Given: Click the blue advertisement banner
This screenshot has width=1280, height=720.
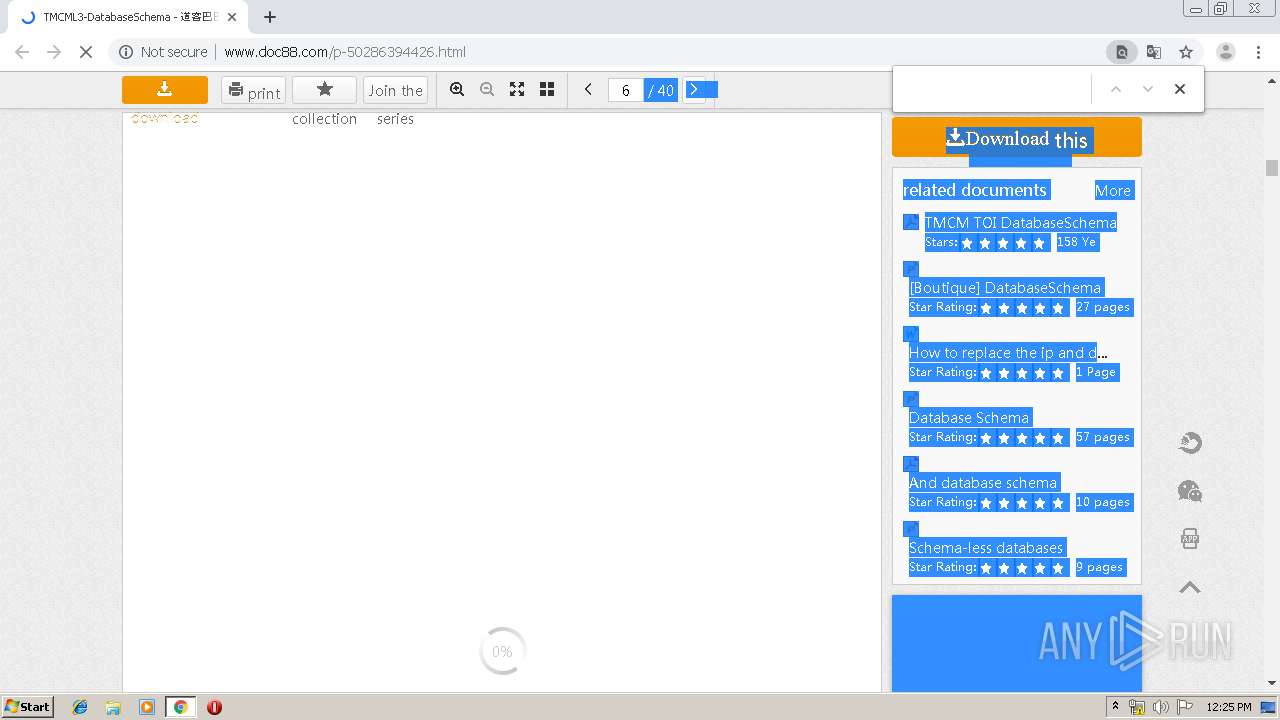Looking at the screenshot, I should [1017, 643].
